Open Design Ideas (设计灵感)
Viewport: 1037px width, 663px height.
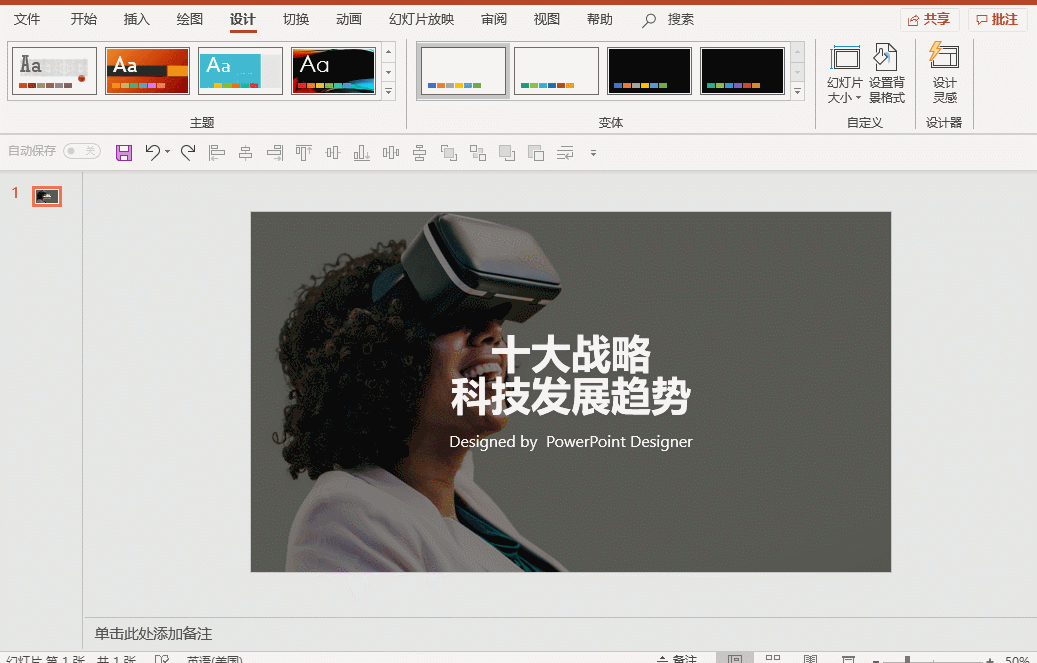[x=944, y=73]
